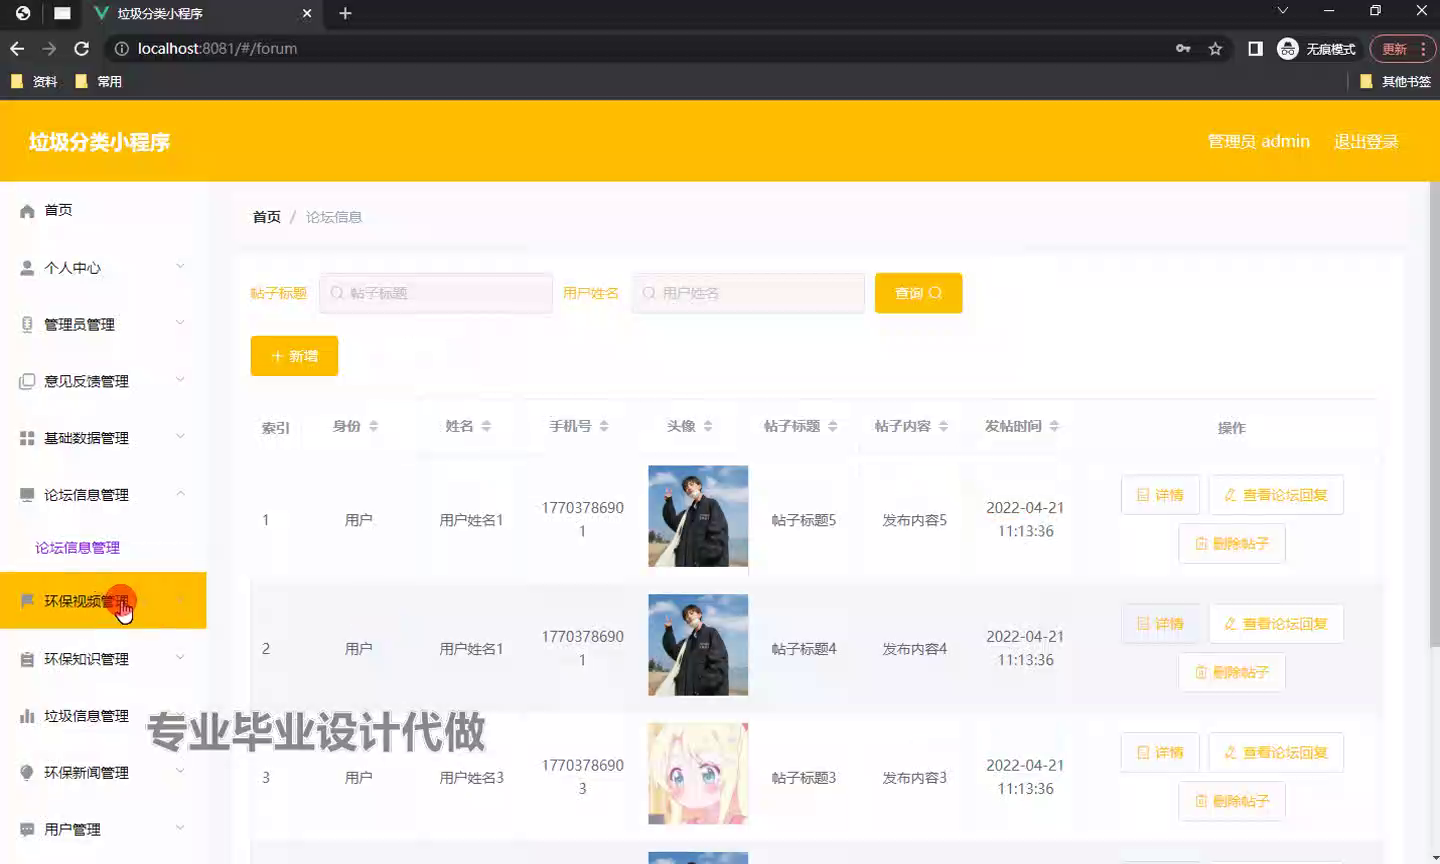The height and width of the screenshot is (864, 1440).
Task: Click the 新增 add button
Action: click(x=294, y=356)
